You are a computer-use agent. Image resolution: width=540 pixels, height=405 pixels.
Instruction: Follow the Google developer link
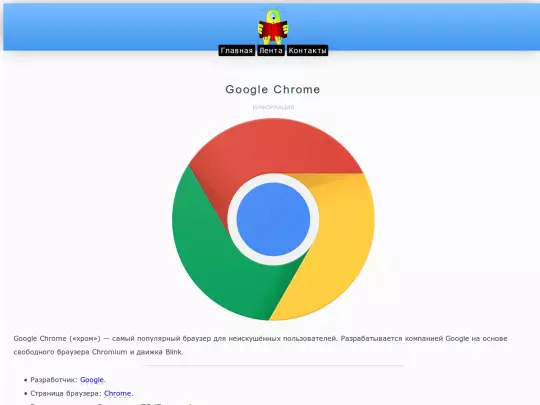(92, 380)
